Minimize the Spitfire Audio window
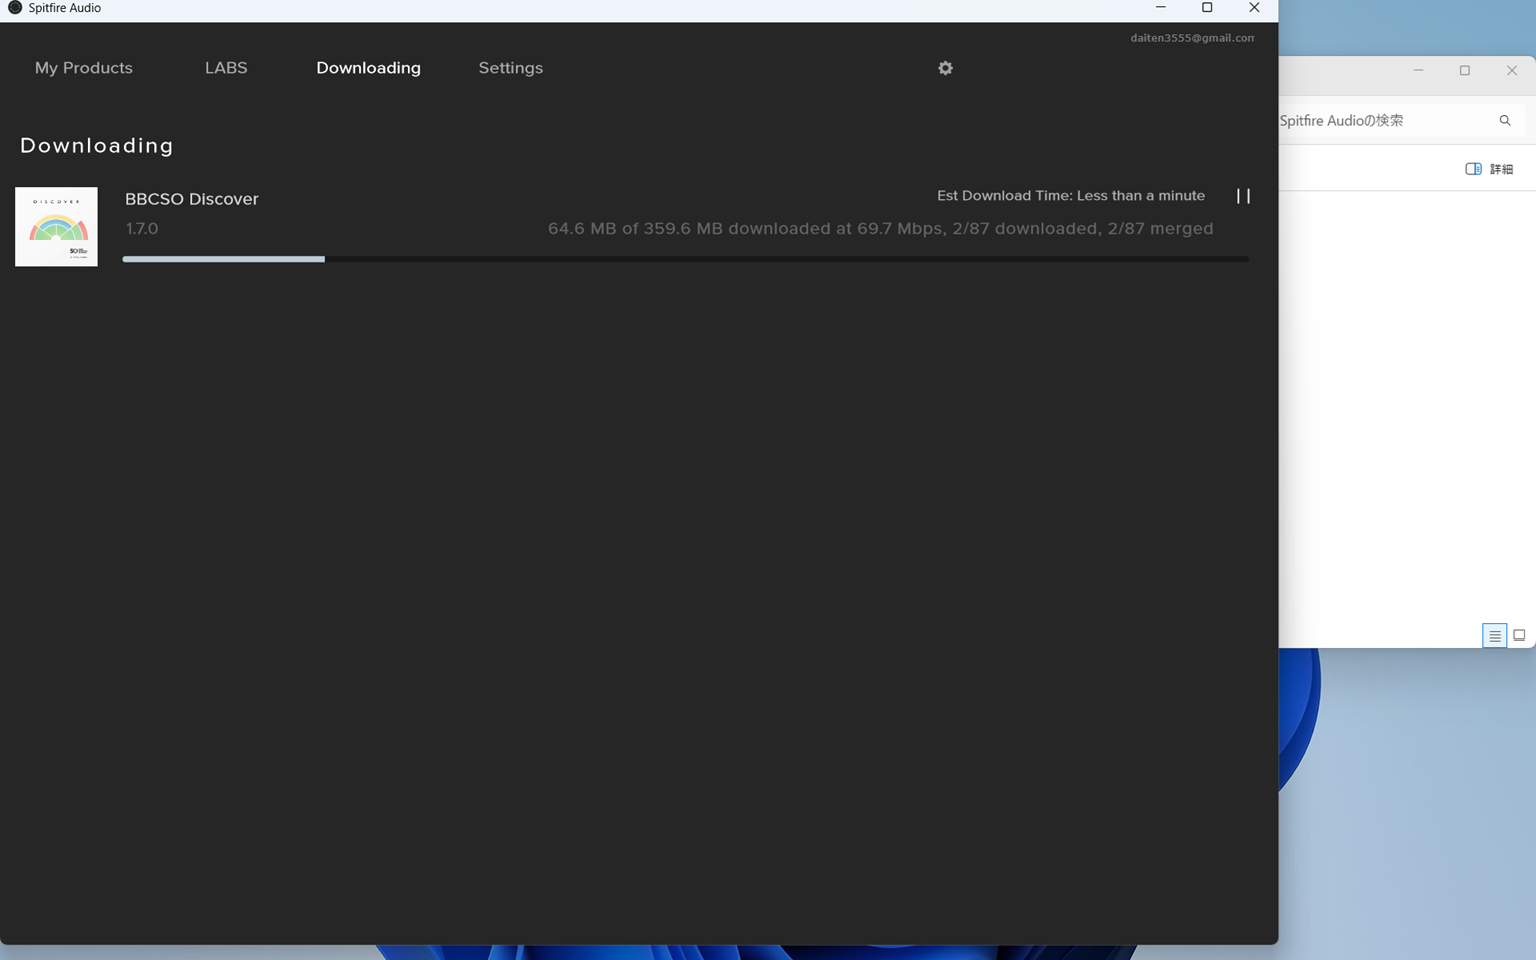The height and width of the screenshot is (960, 1536). 1161,8
